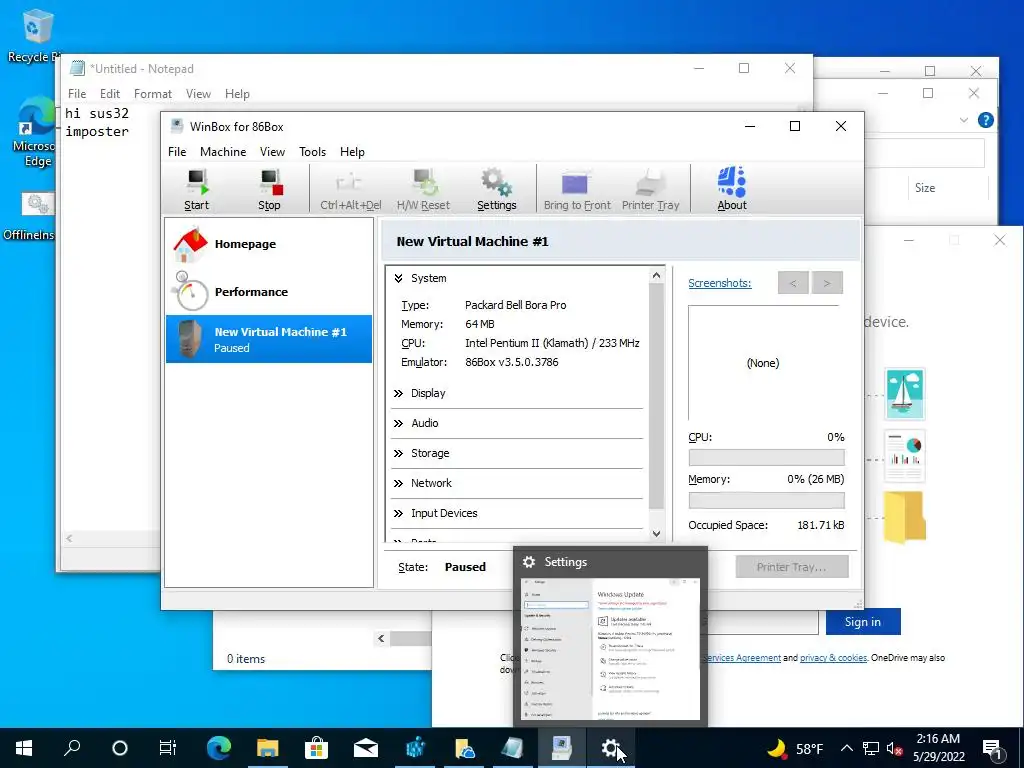Open taskbar Search magnifier
The height and width of the screenshot is (768, 1024).
click(x=72, y=748)
